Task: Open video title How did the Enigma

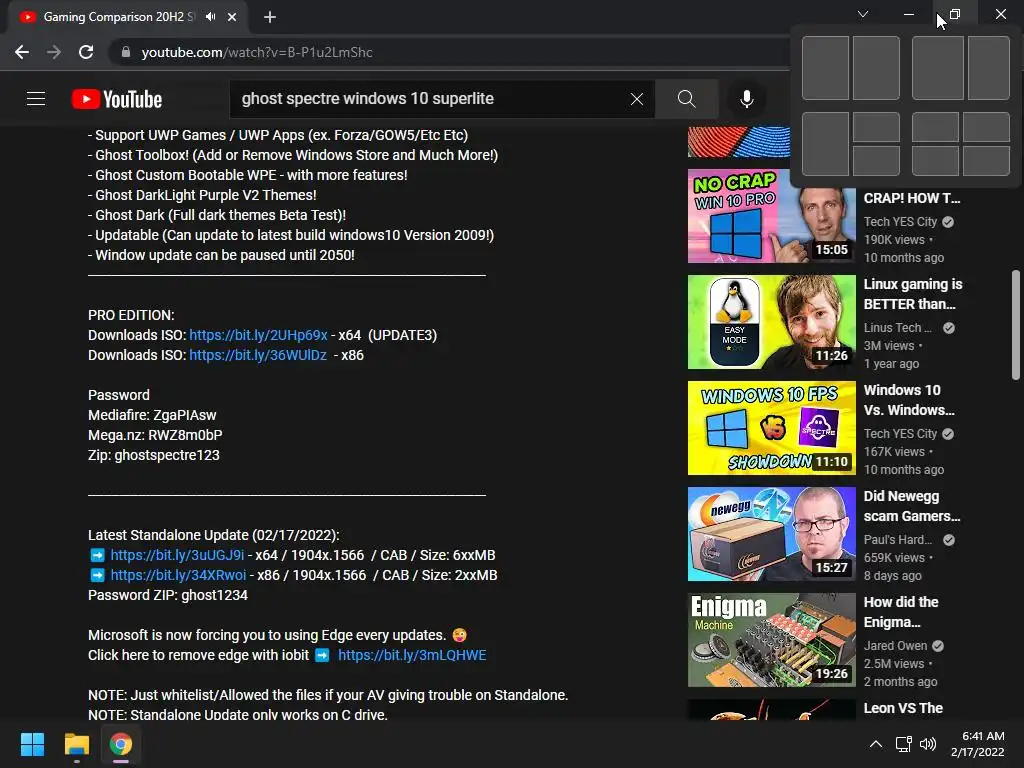Action: click(901, 611)
